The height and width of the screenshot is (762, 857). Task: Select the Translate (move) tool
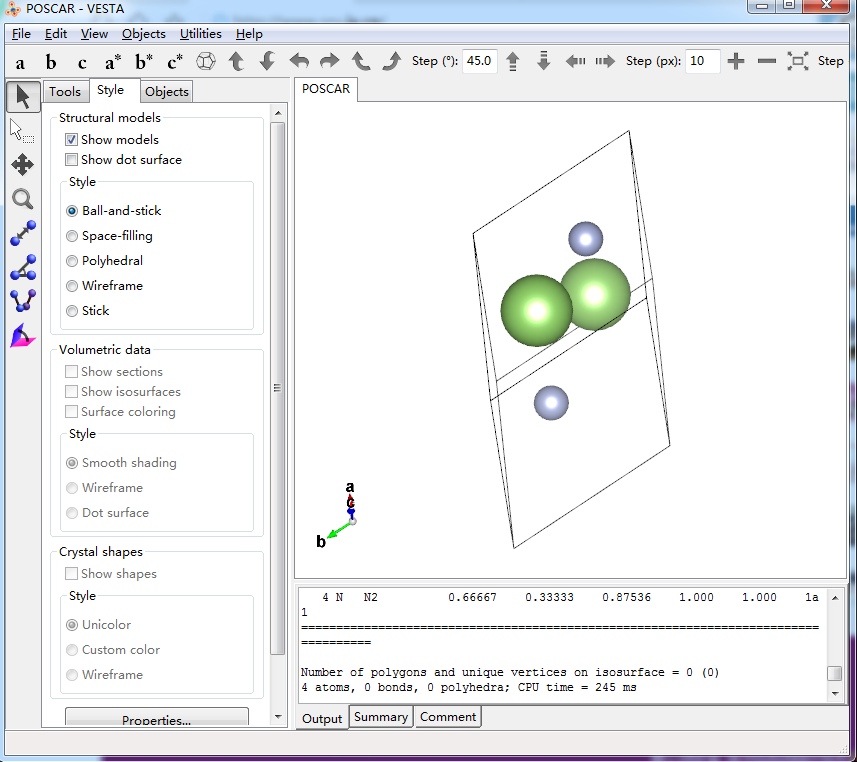[x=22, y=165]
